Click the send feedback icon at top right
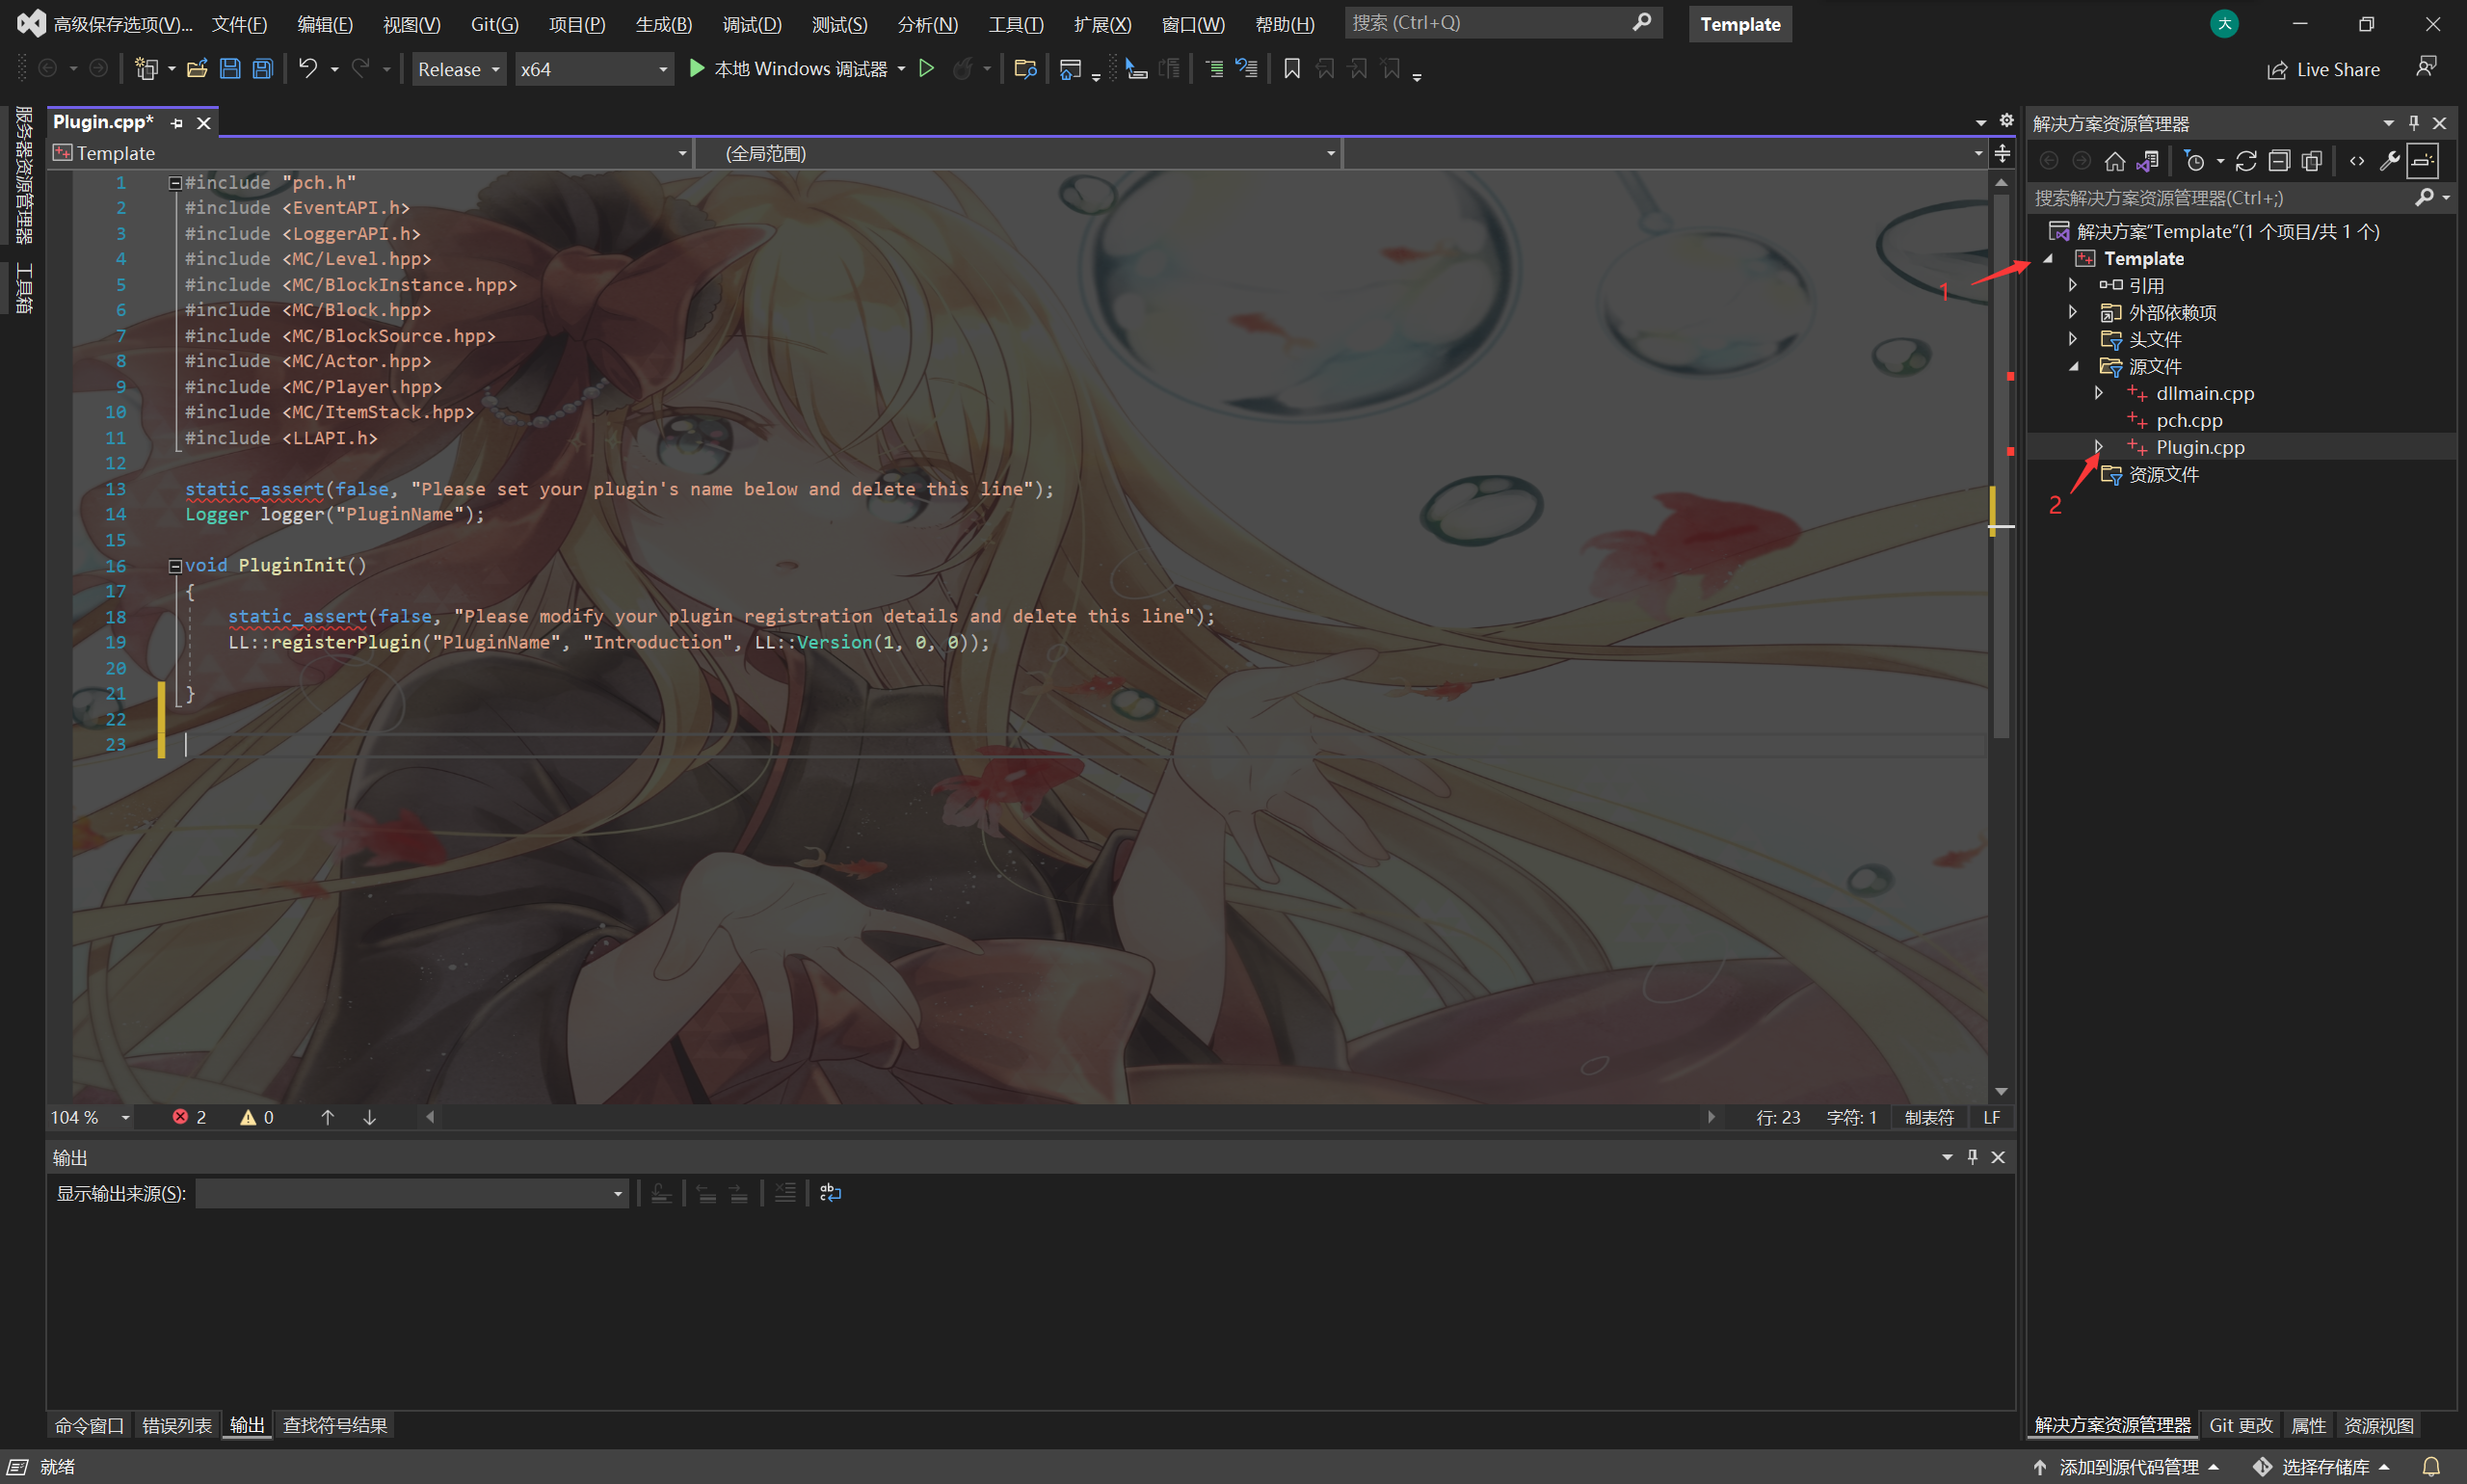2467x1484 pixels. [2427, 67]
